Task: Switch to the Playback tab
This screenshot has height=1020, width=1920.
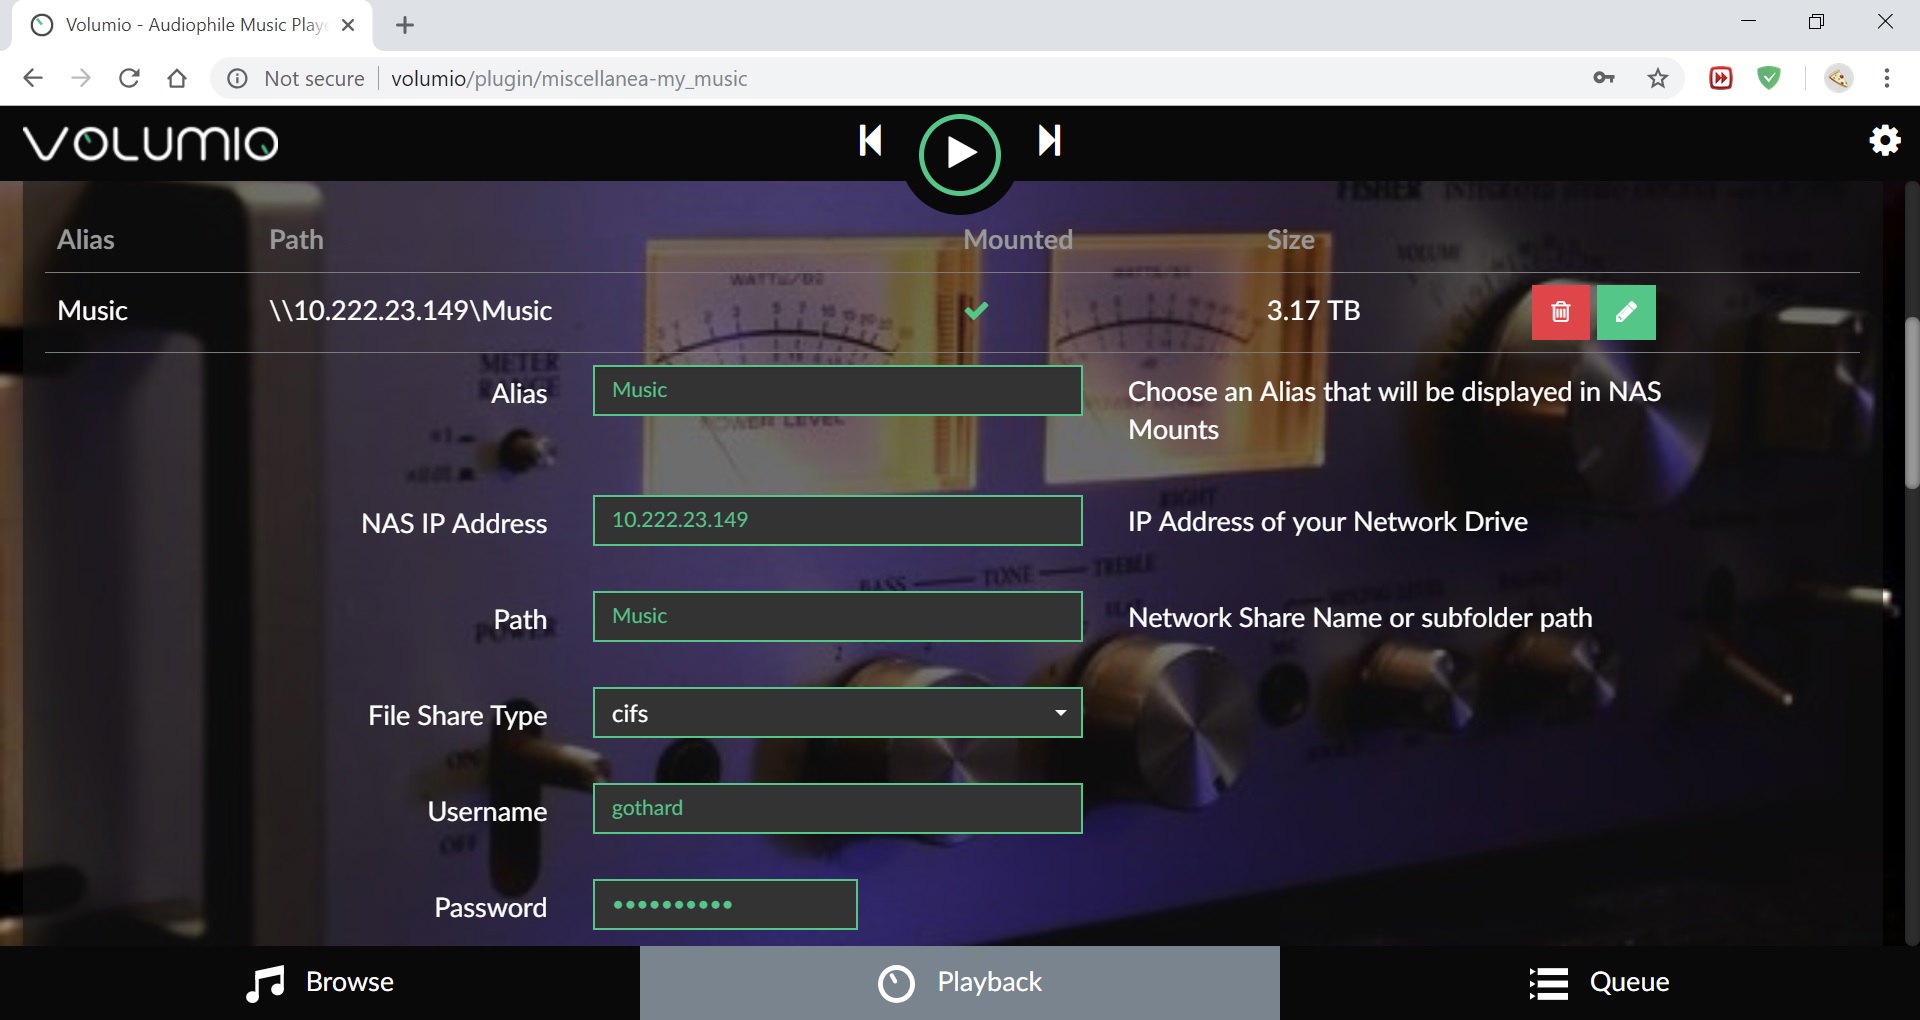Action: pos(960,983)
